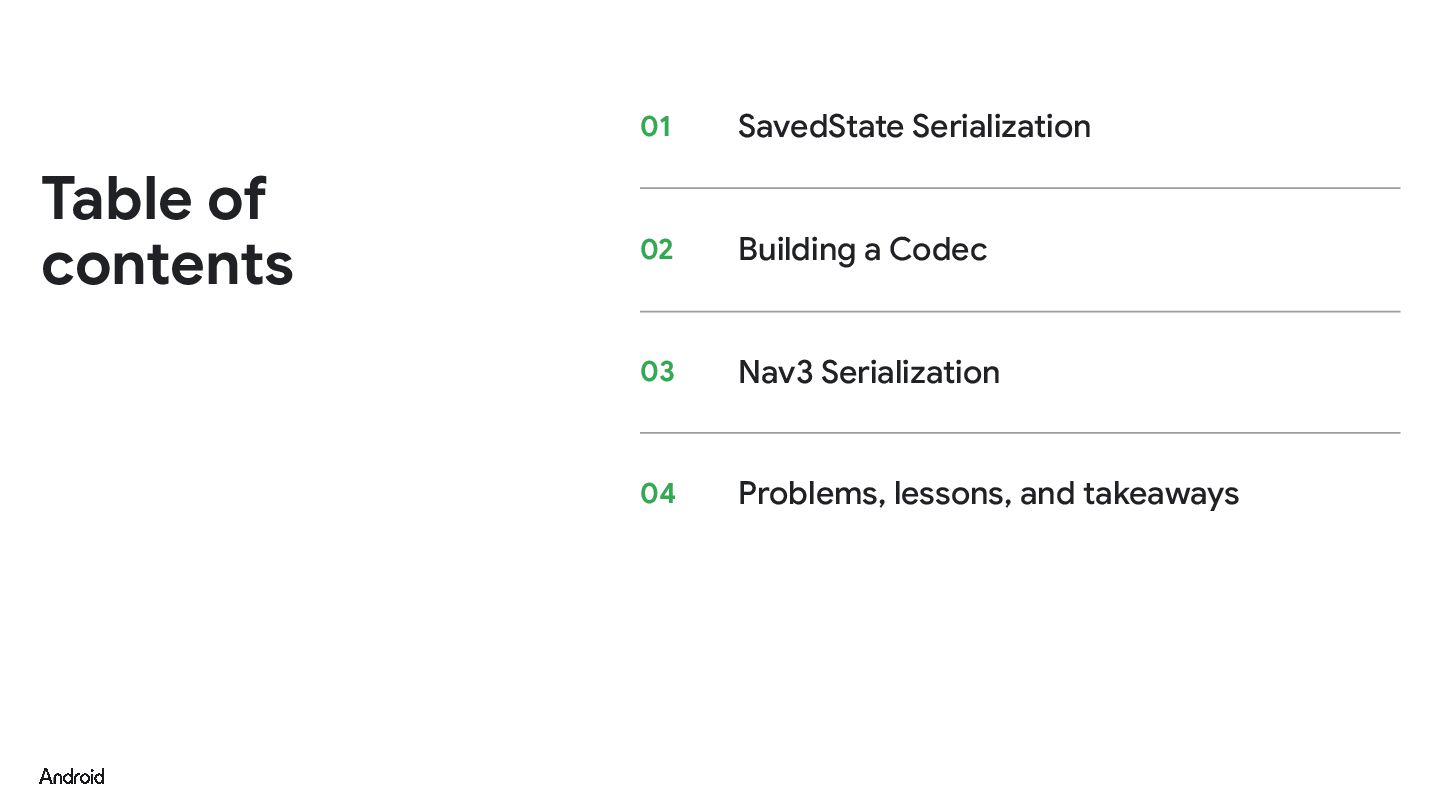
Task: Click the green 02 section number
Action: [656, 249]
